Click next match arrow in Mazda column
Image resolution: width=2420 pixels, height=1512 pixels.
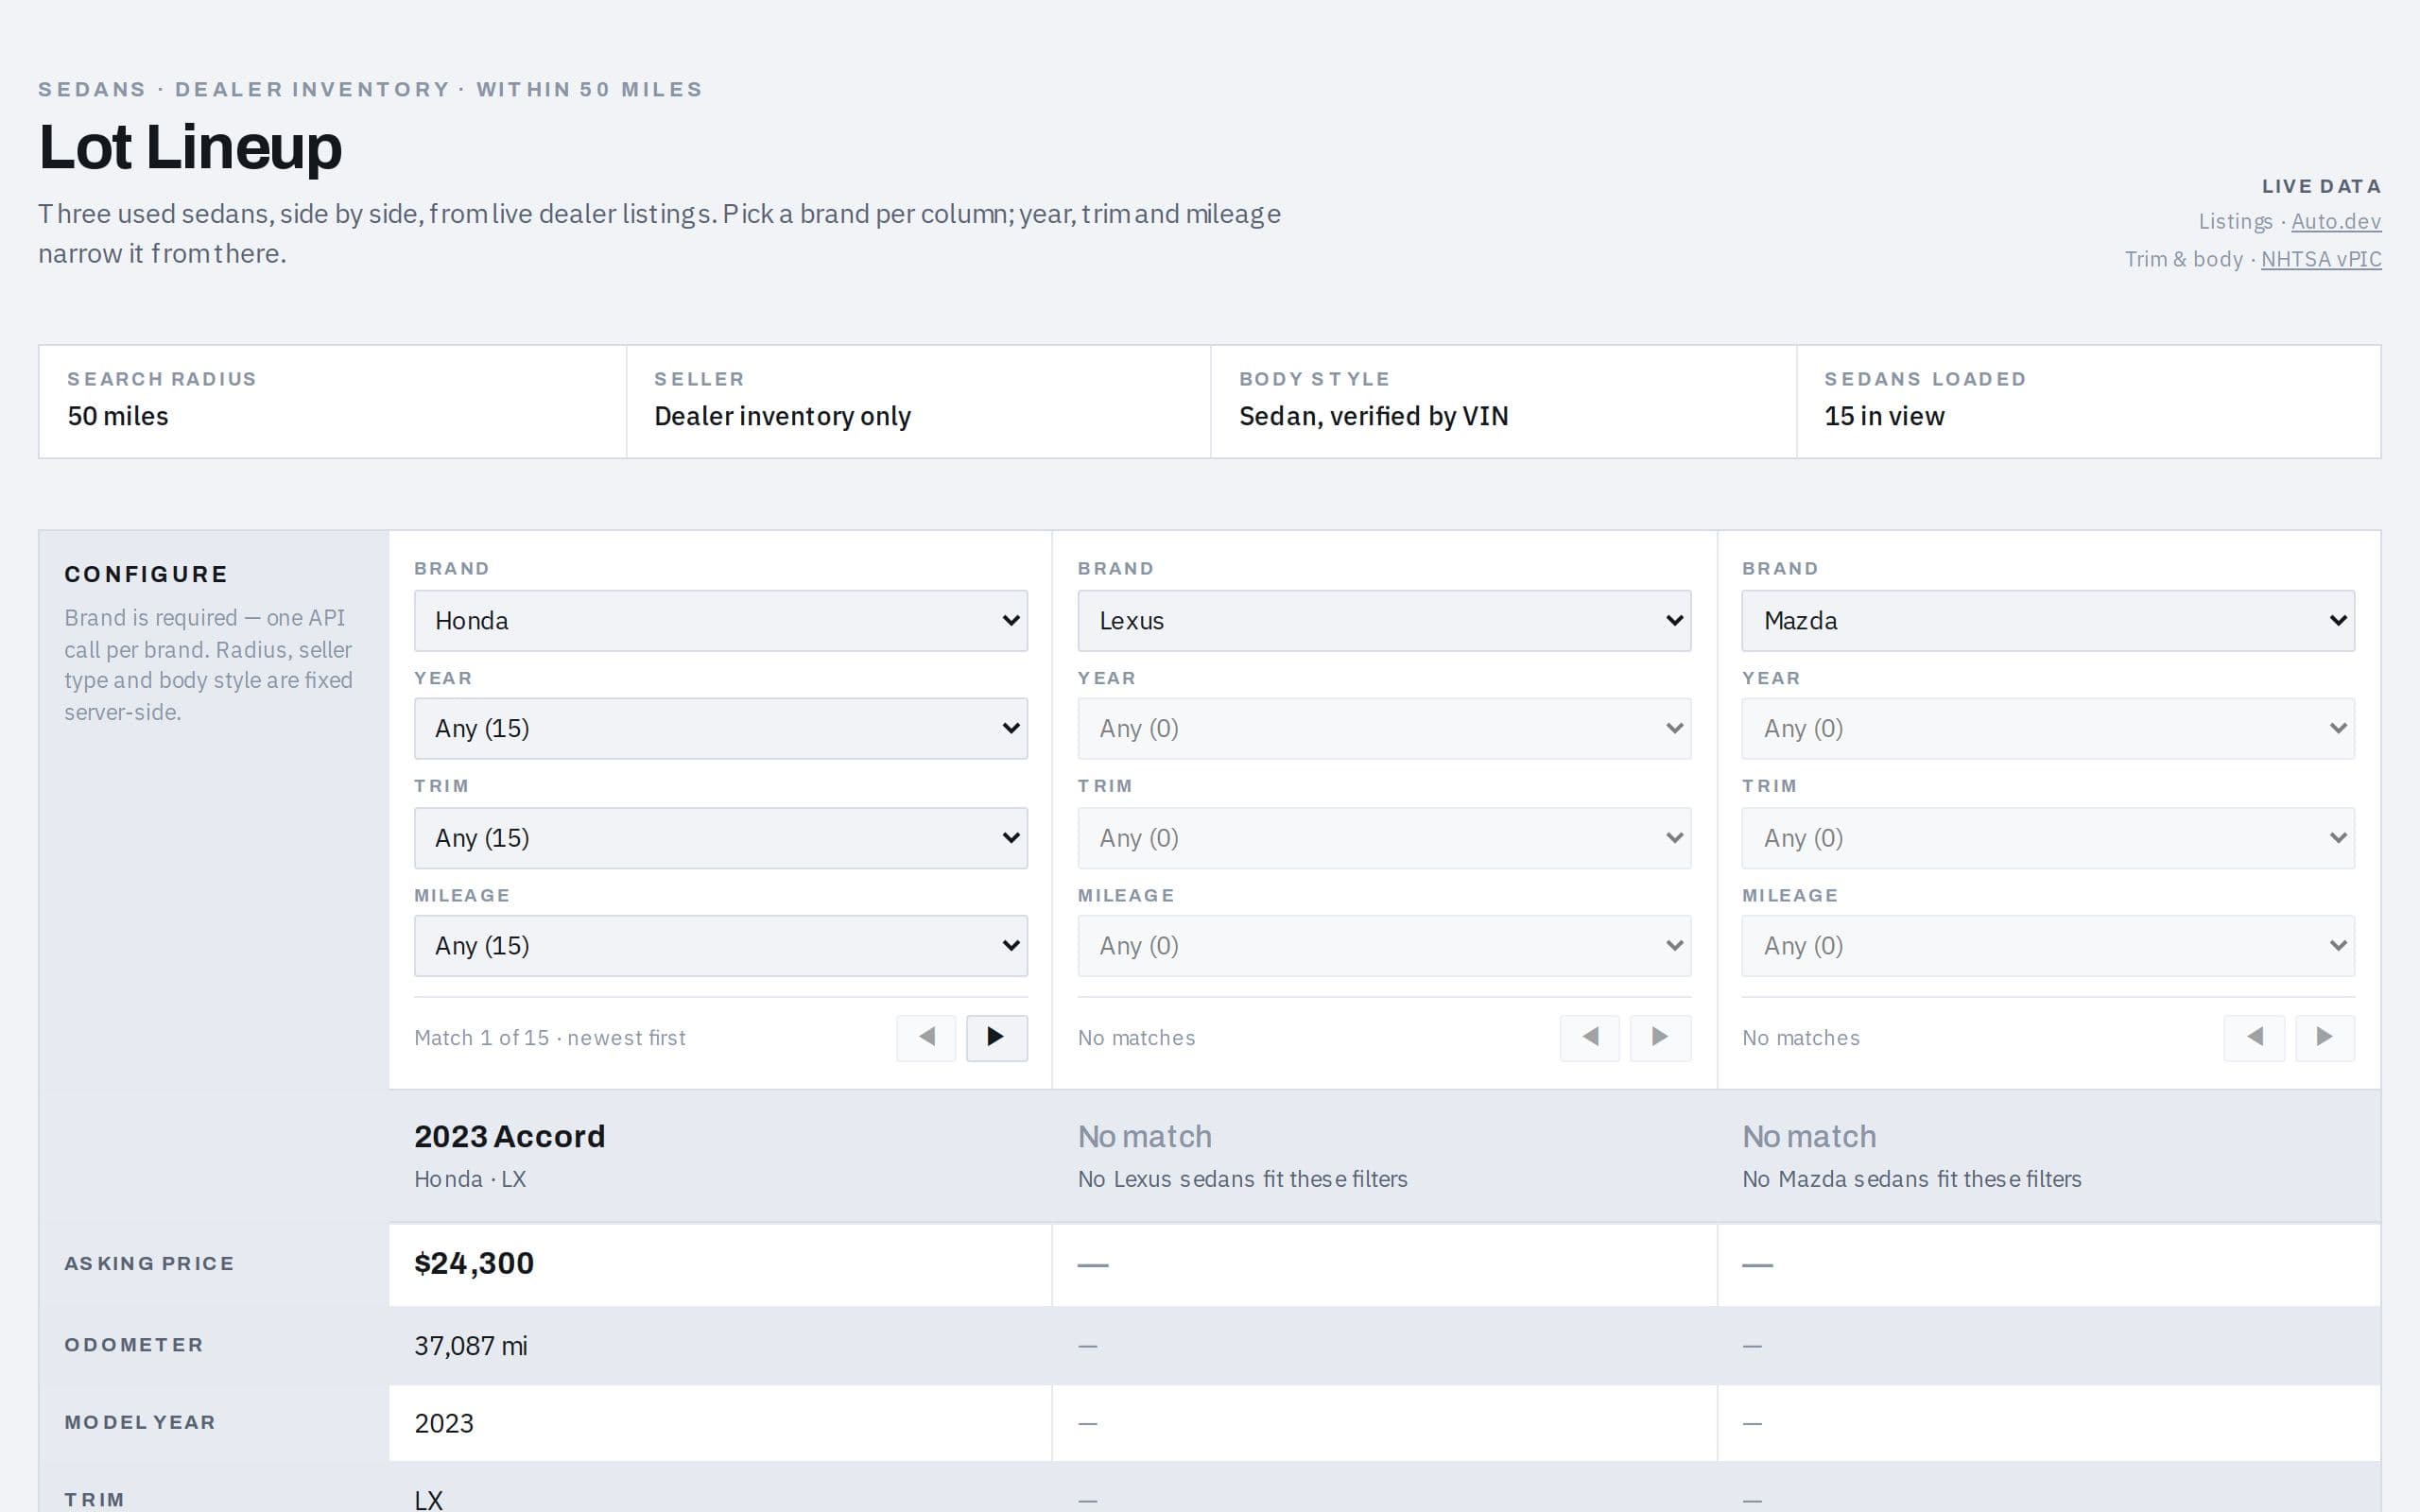[2324, 1037]
